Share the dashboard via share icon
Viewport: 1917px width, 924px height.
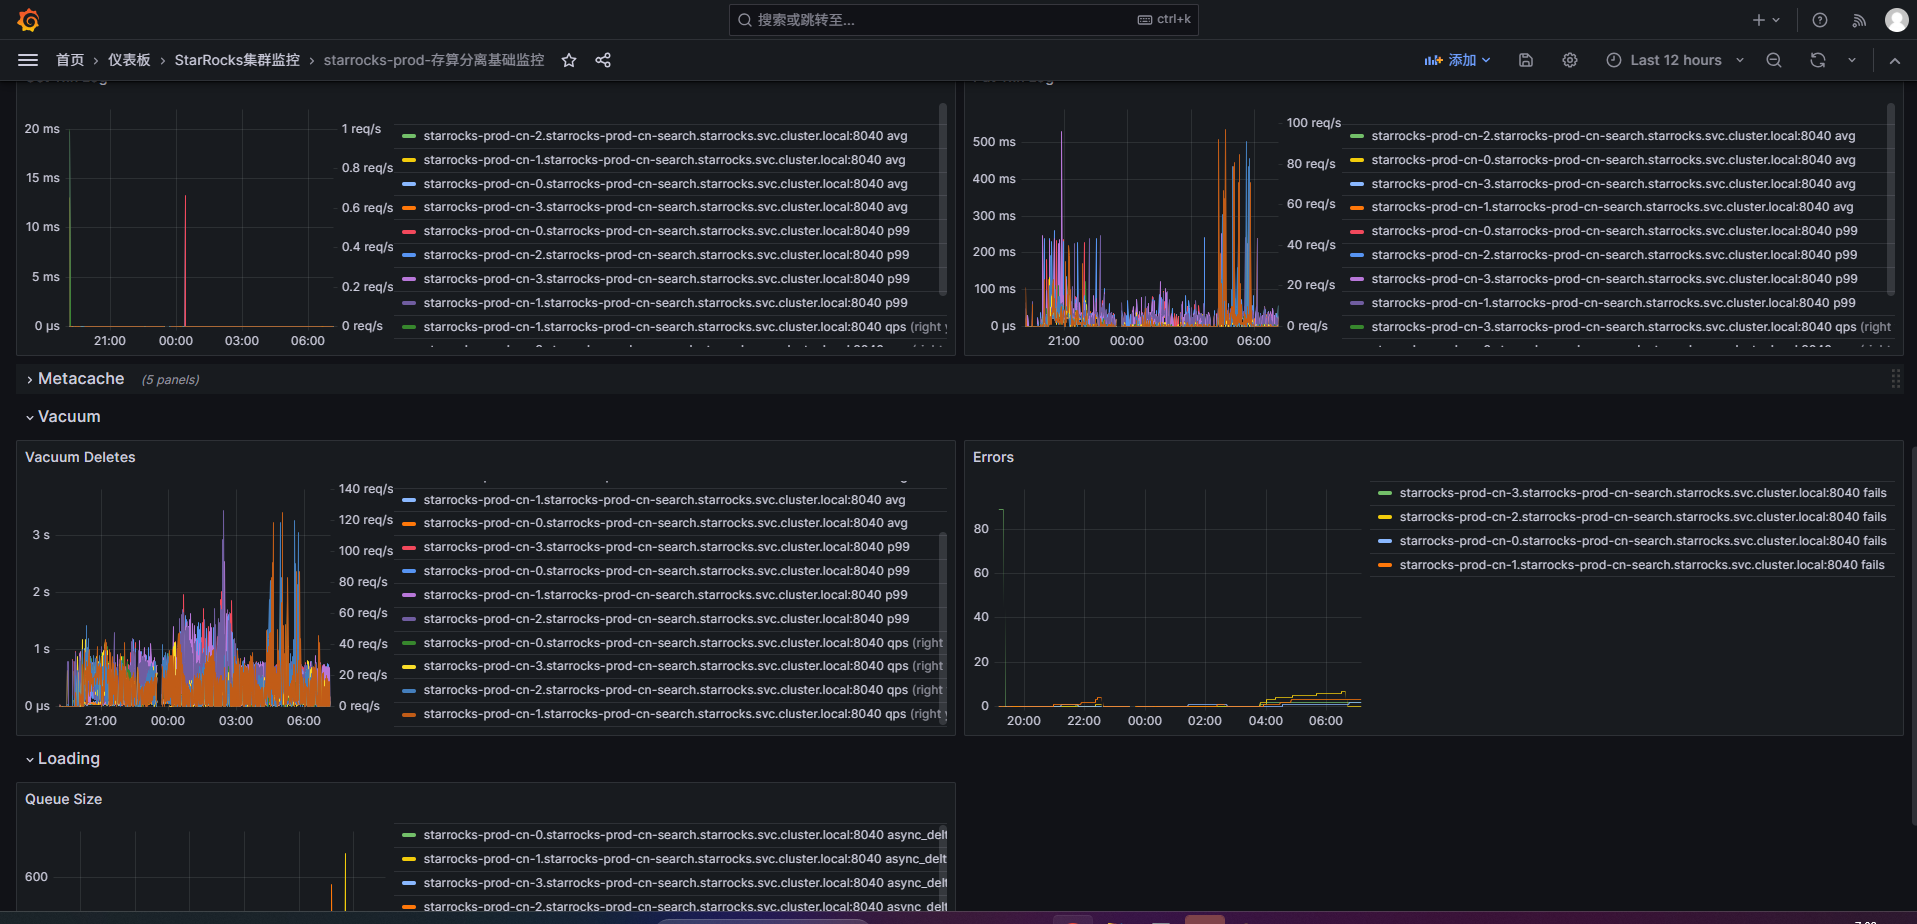(603, 60)
